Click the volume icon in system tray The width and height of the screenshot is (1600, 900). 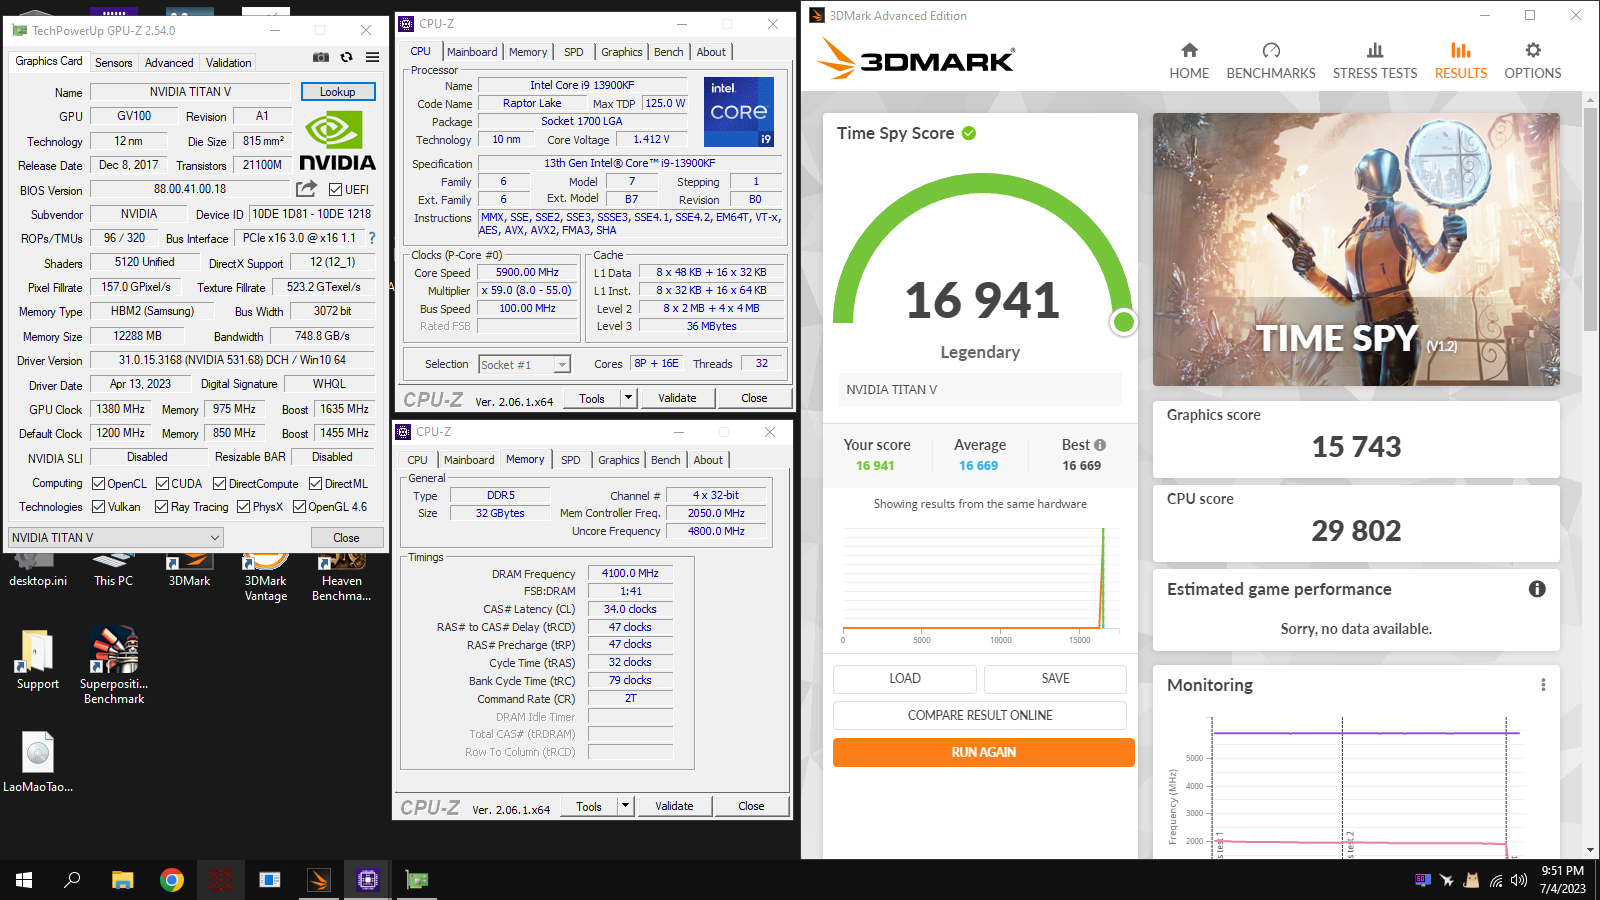pos(1519,880)
